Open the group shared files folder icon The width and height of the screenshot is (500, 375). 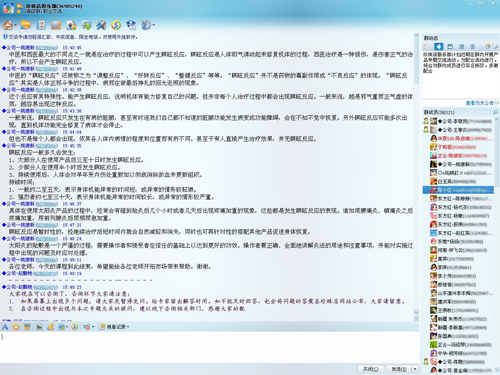click(26, 25)
